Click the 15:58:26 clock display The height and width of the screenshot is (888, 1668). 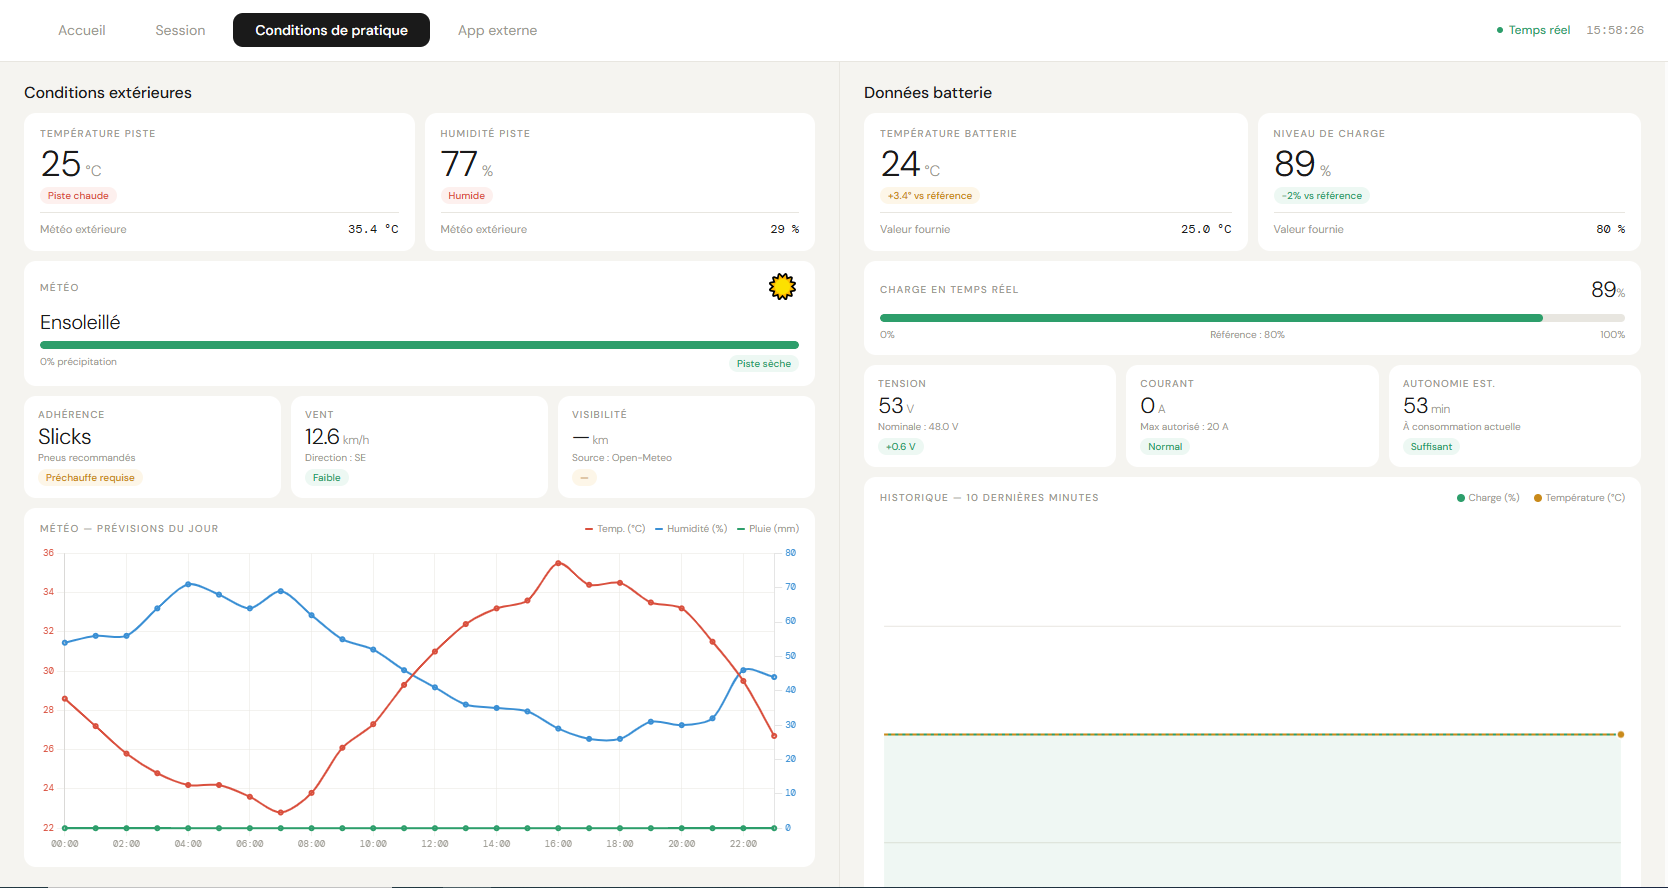coord(1615,30)
